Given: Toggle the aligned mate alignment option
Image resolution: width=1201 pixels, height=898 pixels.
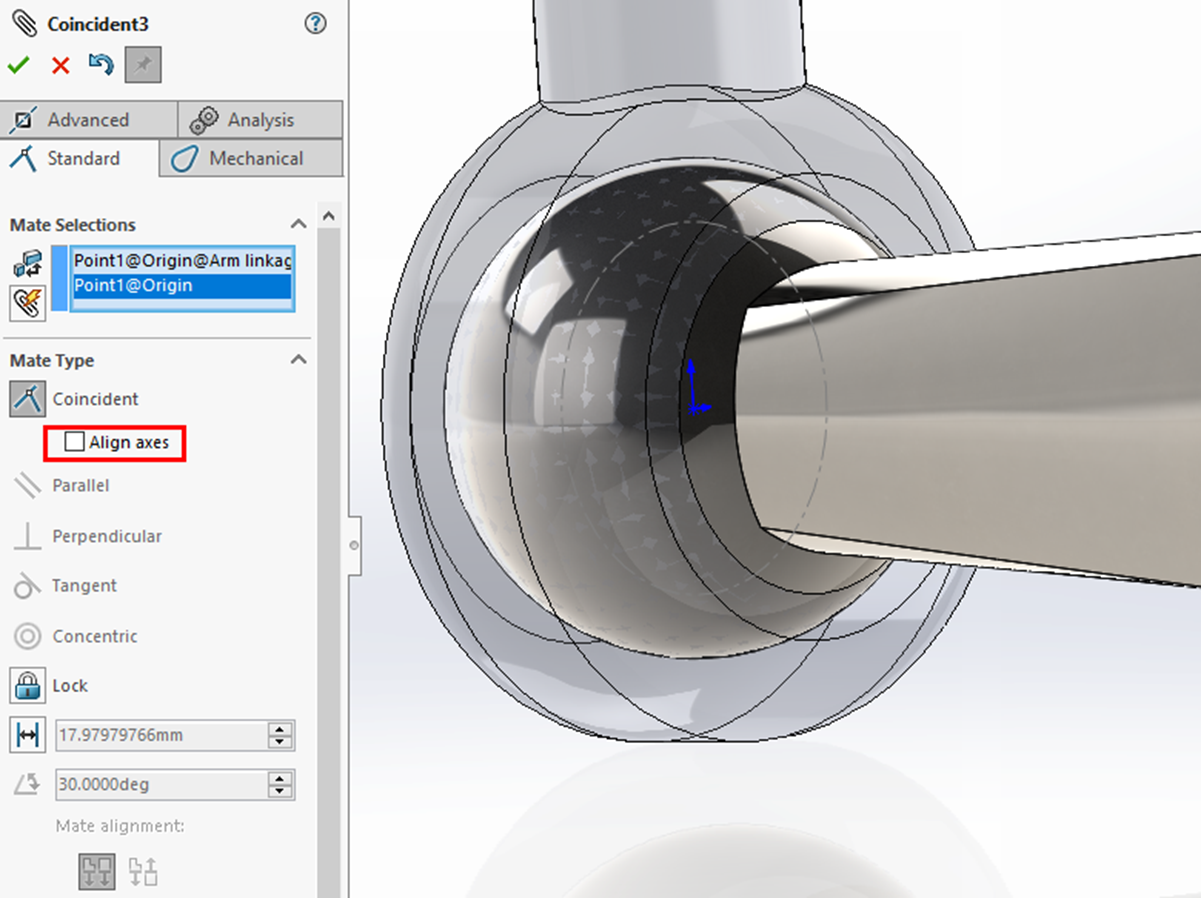Looking at the screenshot, I should point(97,870).
